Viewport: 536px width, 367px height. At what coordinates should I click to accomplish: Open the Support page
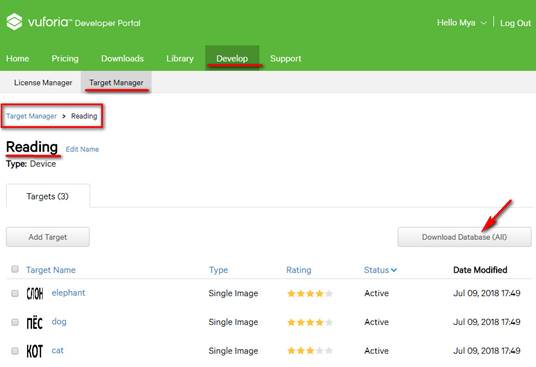[285, 58]
